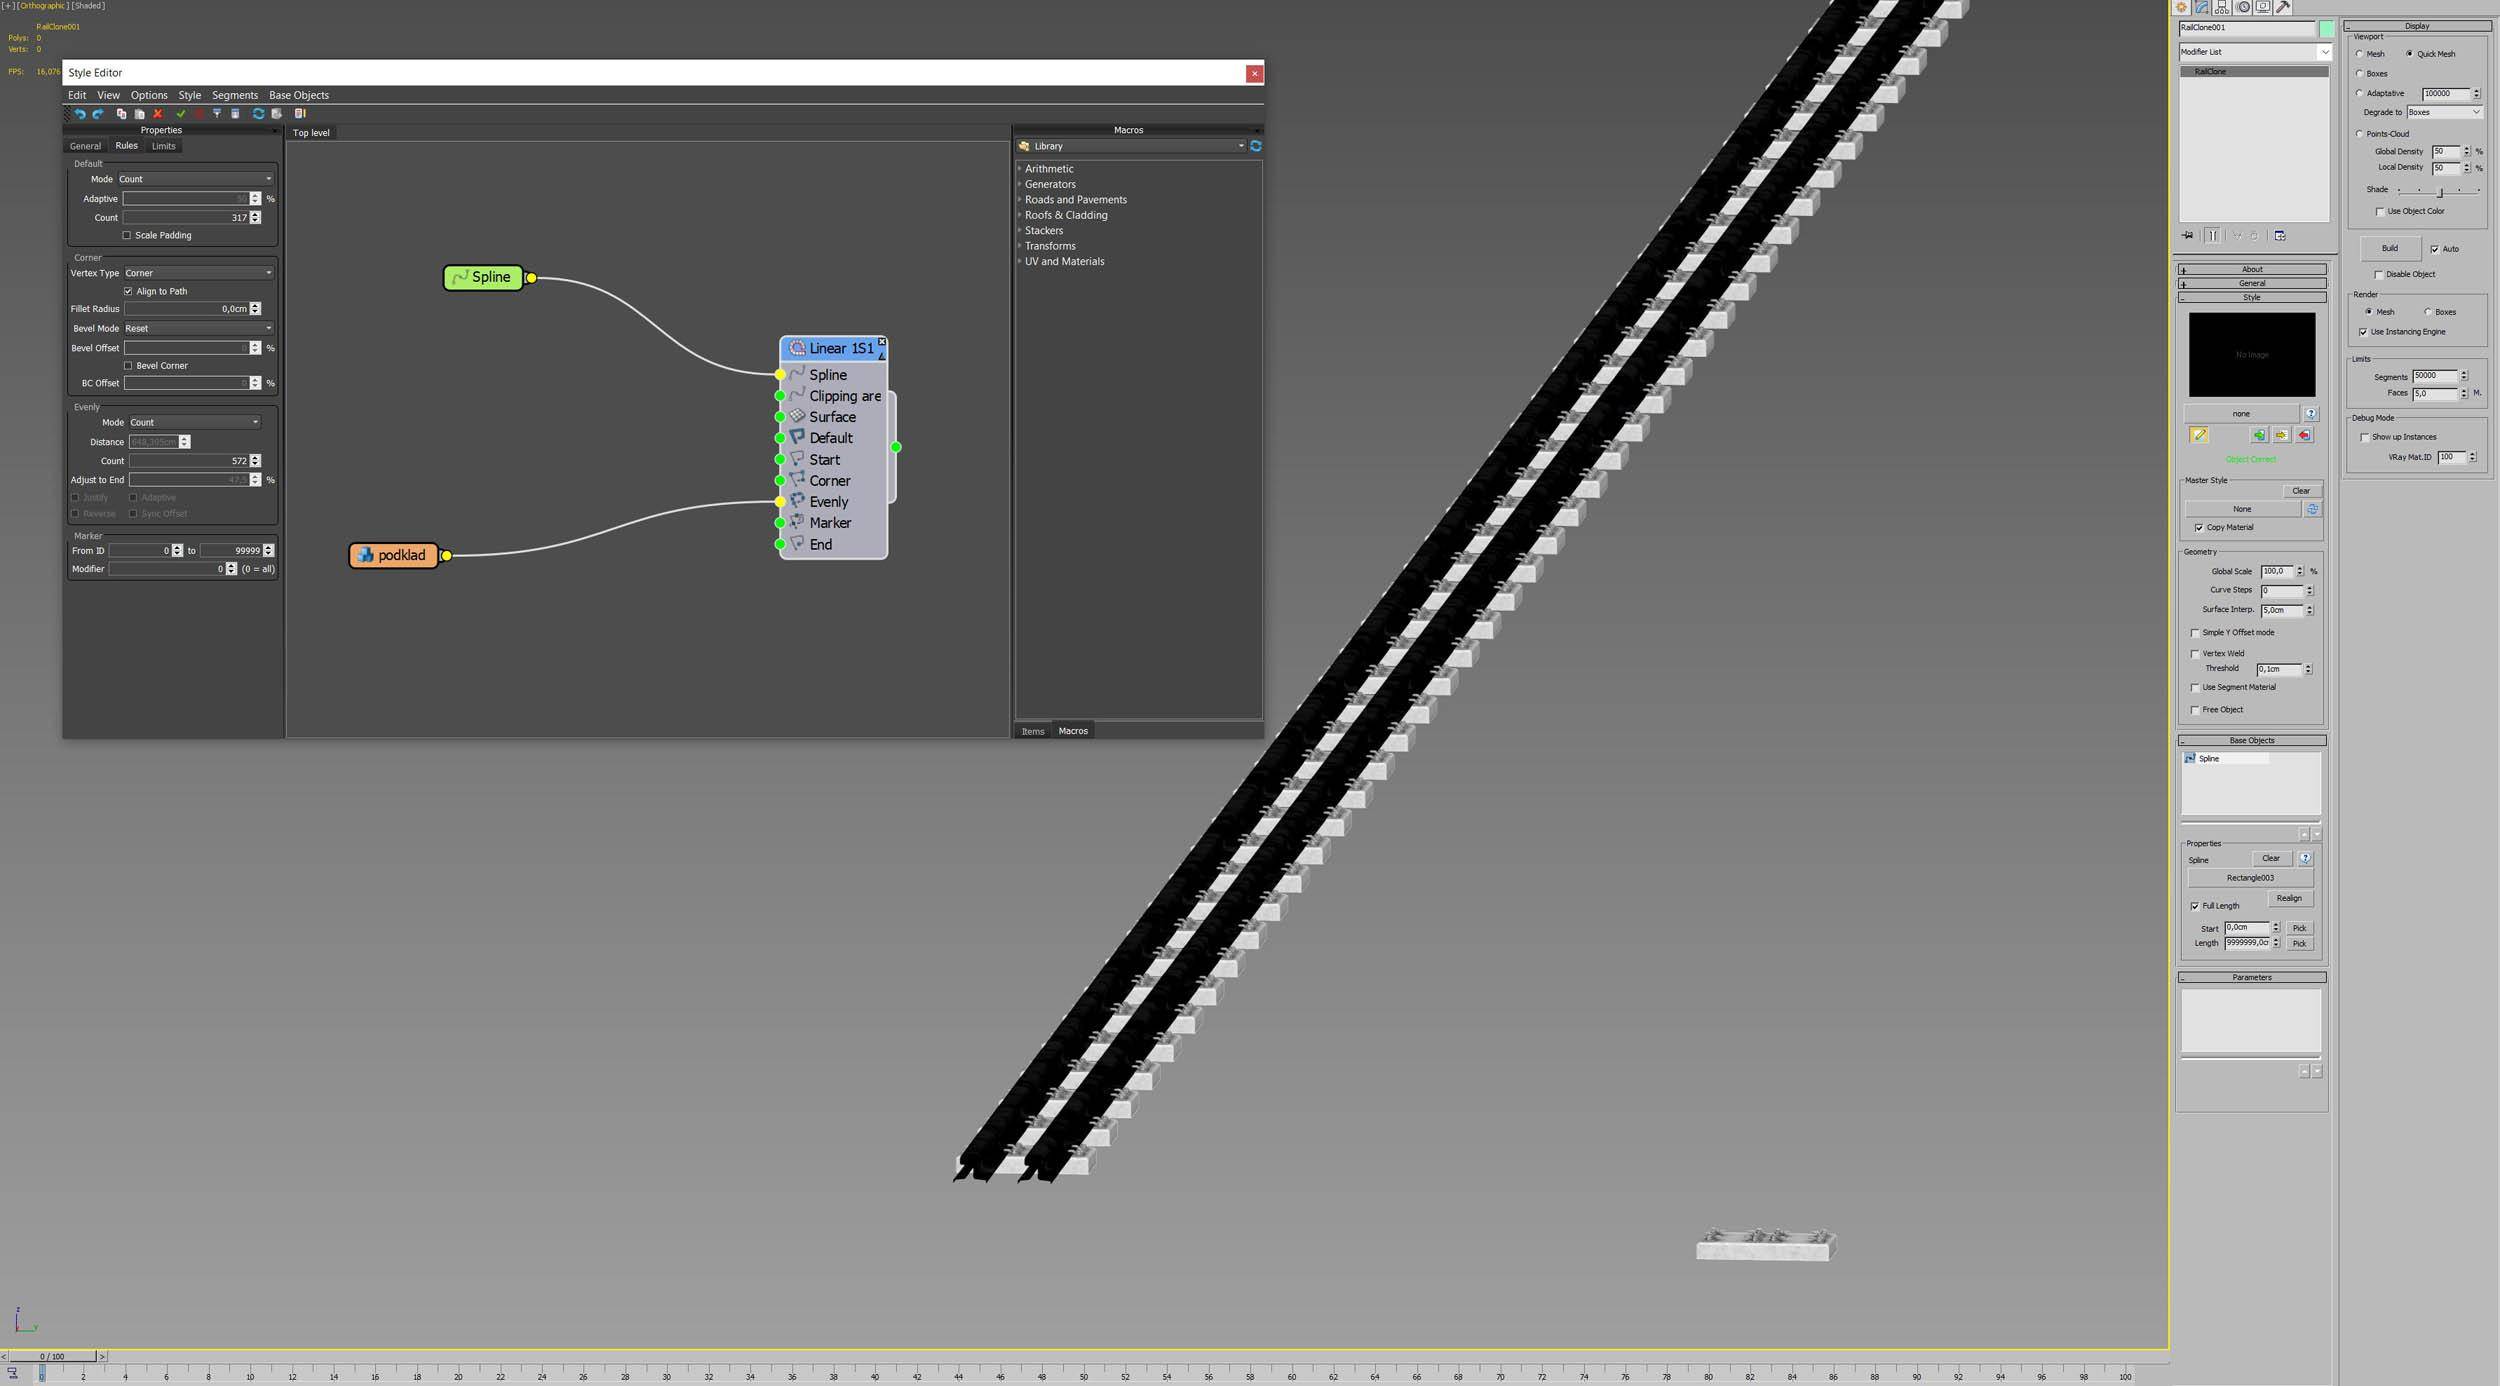Click the funnel filter icon in toolbar
This screenshot has height=1386, width=2500.
tap(217, 114)
